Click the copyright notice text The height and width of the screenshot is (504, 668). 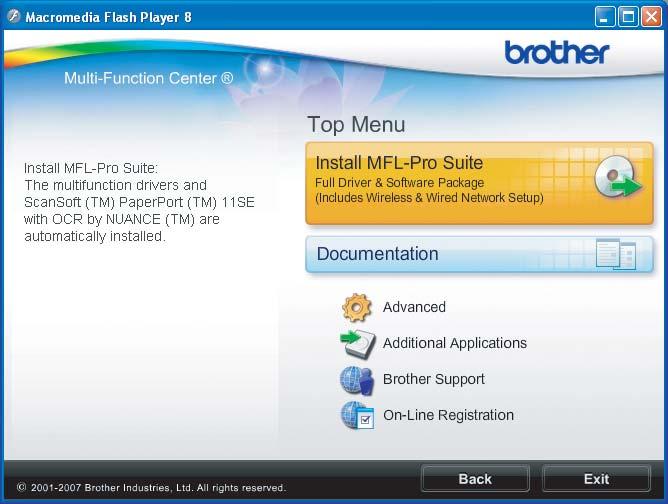click(x=151, y=487)
